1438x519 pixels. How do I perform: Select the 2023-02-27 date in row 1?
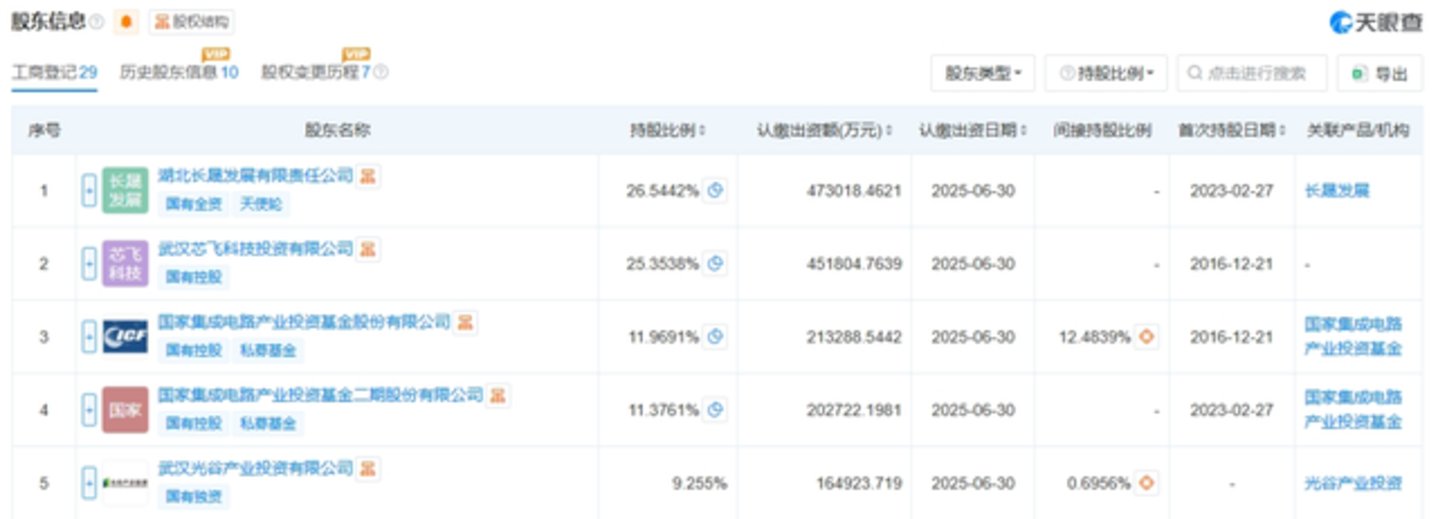coord(1231,191)
